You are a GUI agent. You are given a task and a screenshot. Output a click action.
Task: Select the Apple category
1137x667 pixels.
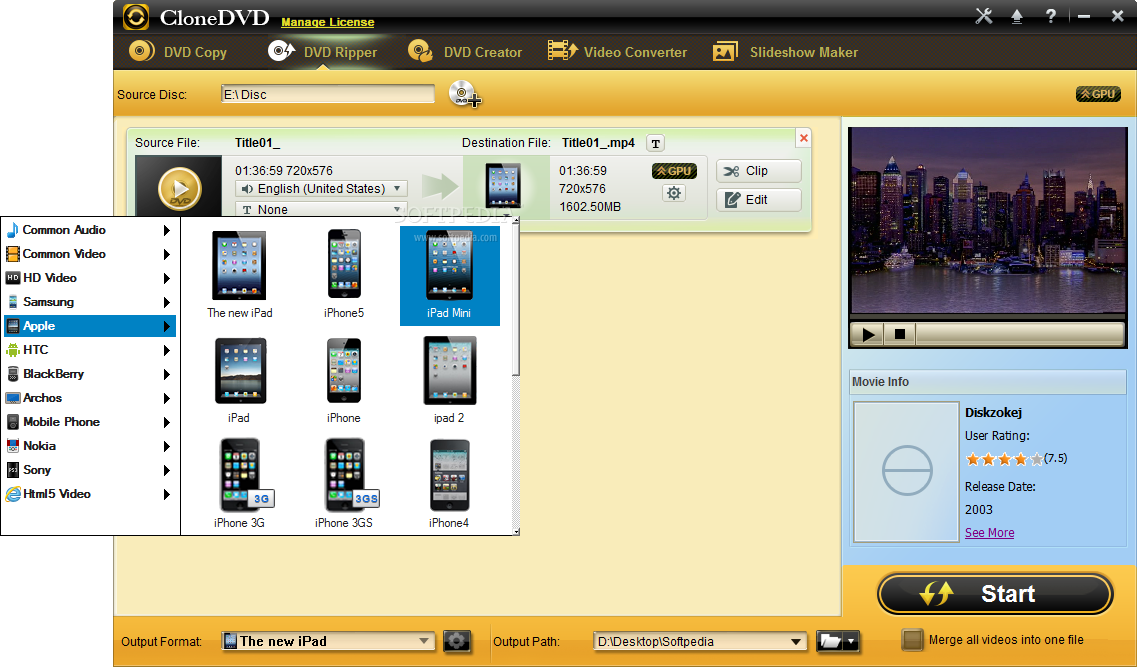pyautogui.click(x=90, y=326)
